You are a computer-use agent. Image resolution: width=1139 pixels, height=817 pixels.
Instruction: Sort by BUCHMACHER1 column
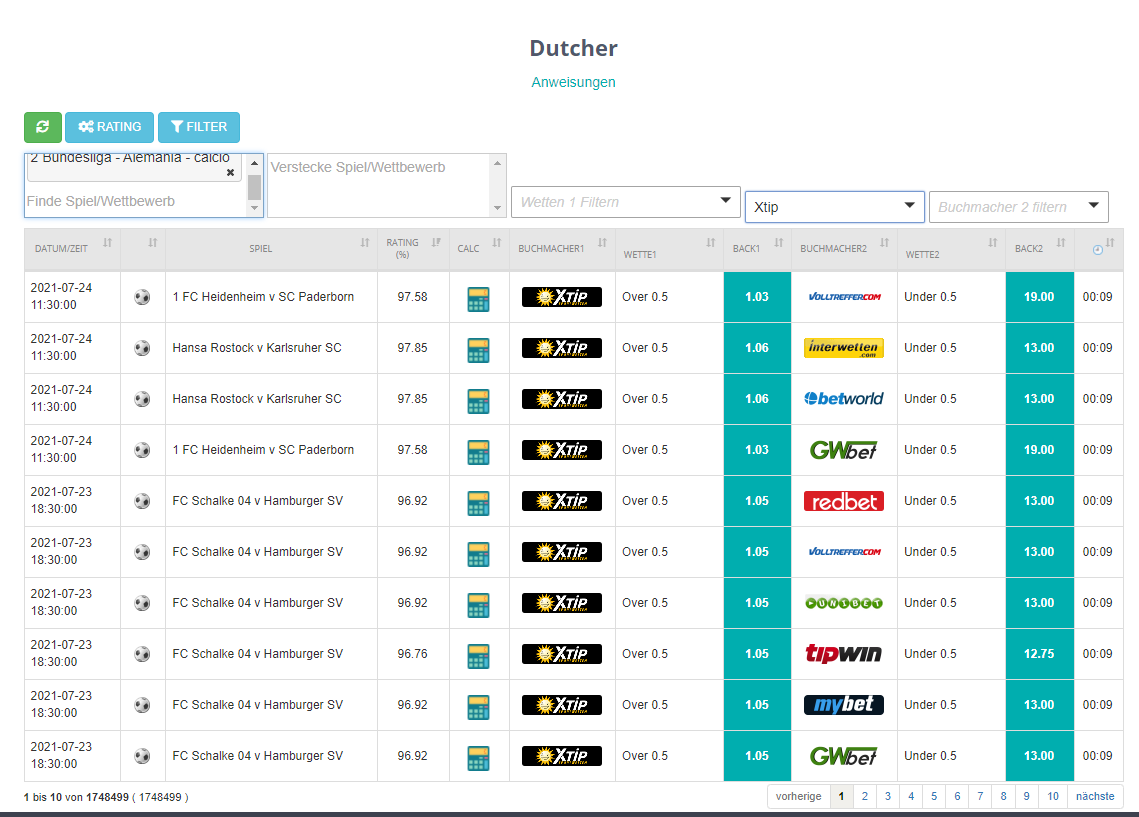[602, 243]
